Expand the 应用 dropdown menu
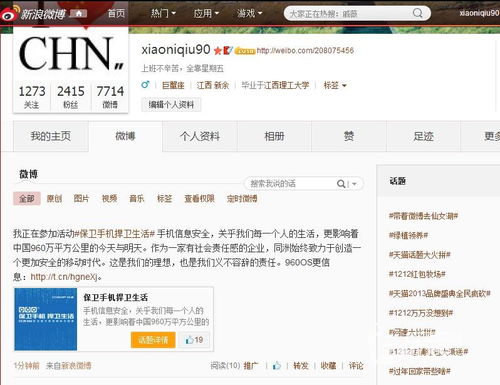 [x=206, y=13]
